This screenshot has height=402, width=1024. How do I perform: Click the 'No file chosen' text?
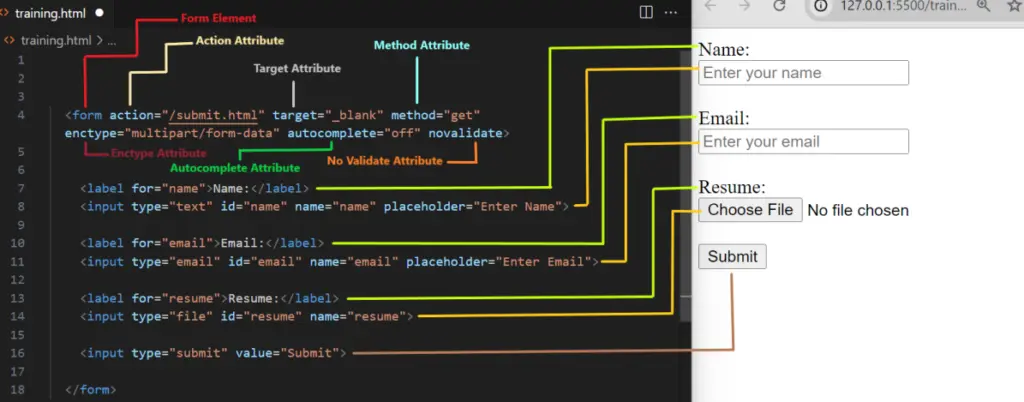pyautogui.click(x=857, y=210)
